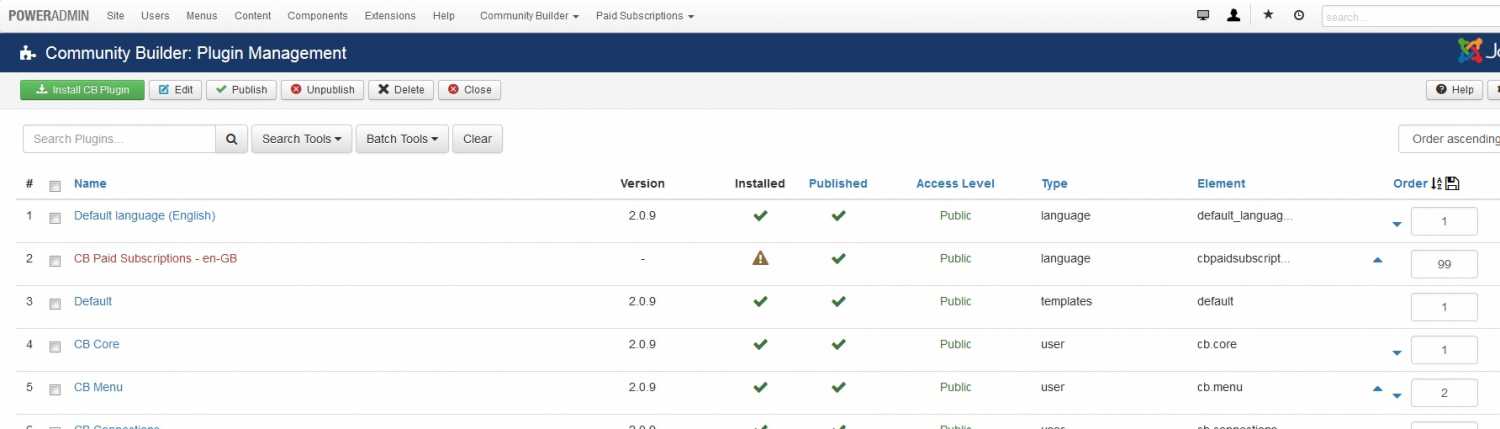Screen dimensions: 1500x429
Task: Check the select-all checkbox in header
Action: 55,185
